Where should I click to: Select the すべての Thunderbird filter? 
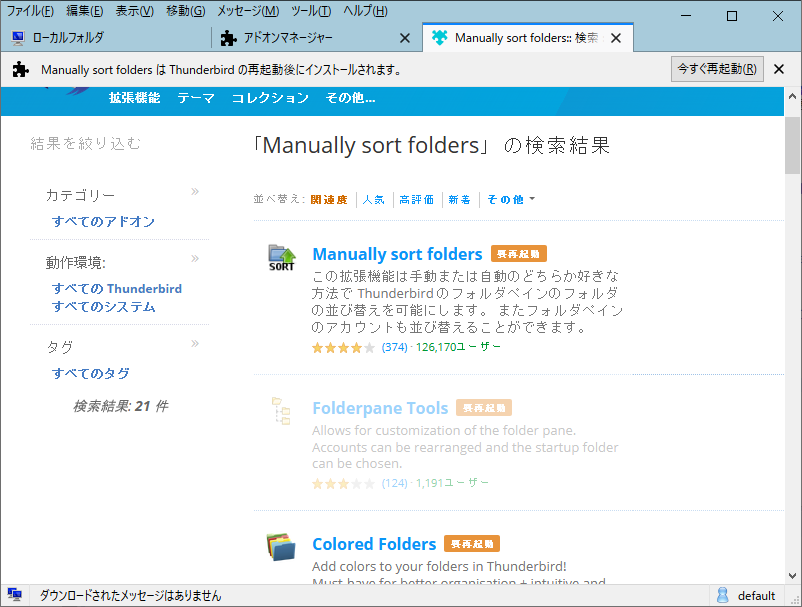click(x=117, y=288)
